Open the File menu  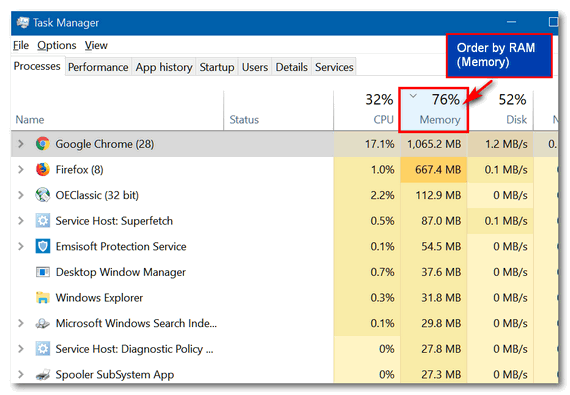(x=21, y=45)
